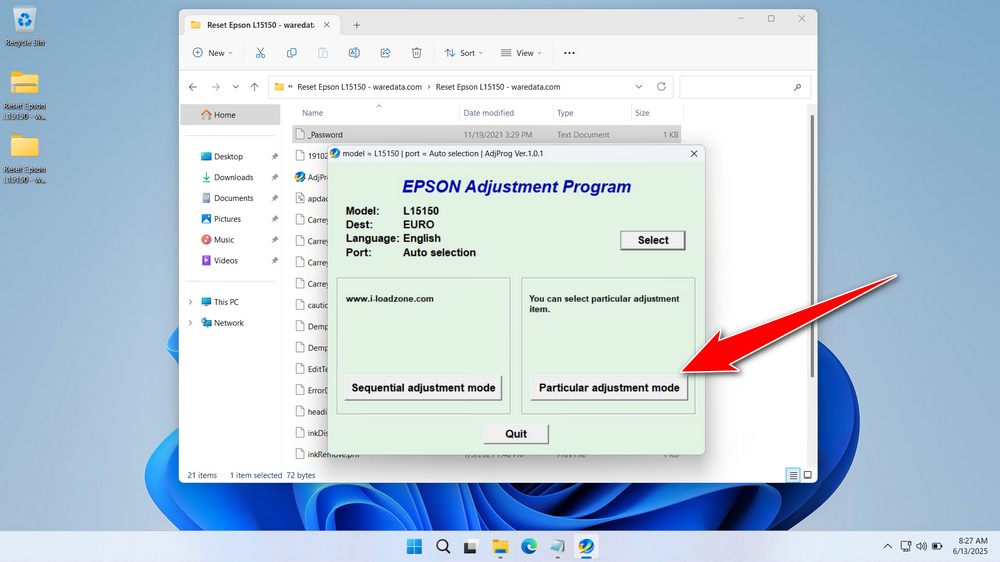Image resolution: width=1000 pixels, height=562 pixels.
Task: Click AdjProg icon in taskbar
Action: (x=586, y=547)
